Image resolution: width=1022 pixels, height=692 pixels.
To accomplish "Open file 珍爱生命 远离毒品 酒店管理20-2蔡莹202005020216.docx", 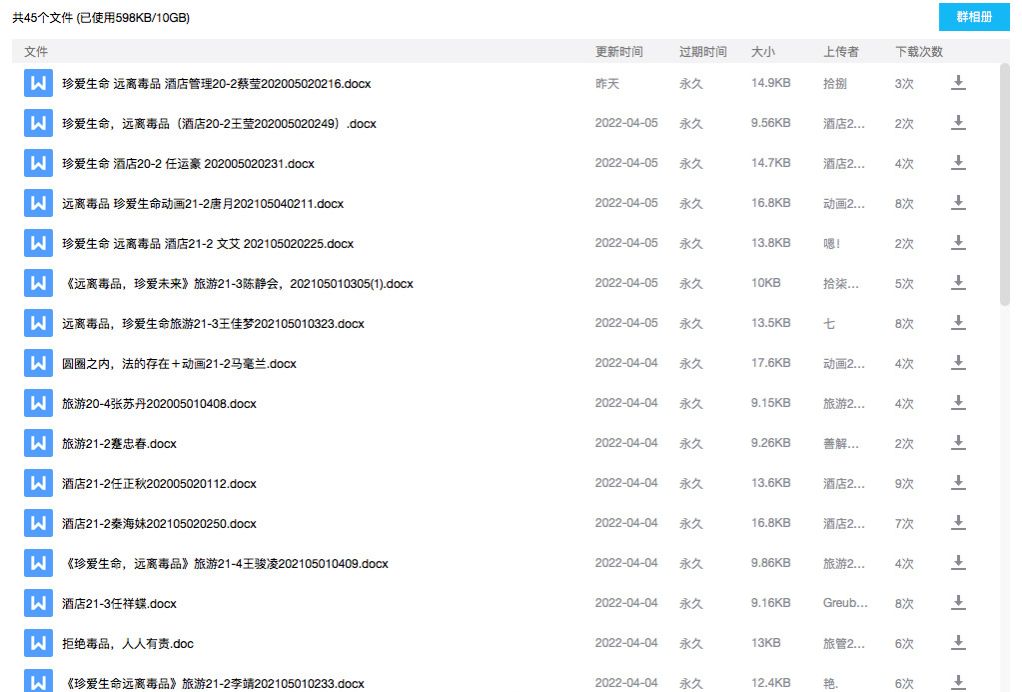I will [x=216, y=83].
